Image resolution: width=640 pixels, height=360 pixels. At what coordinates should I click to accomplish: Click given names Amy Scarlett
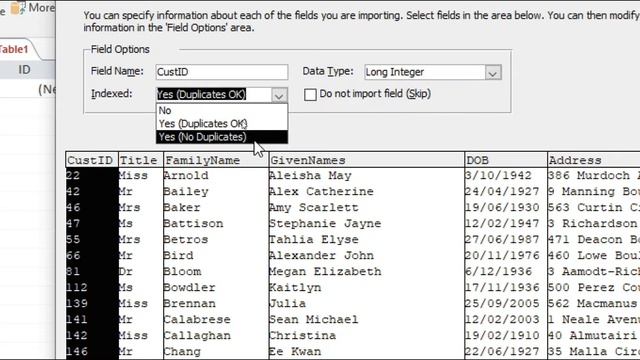click(x=314, y=207)
